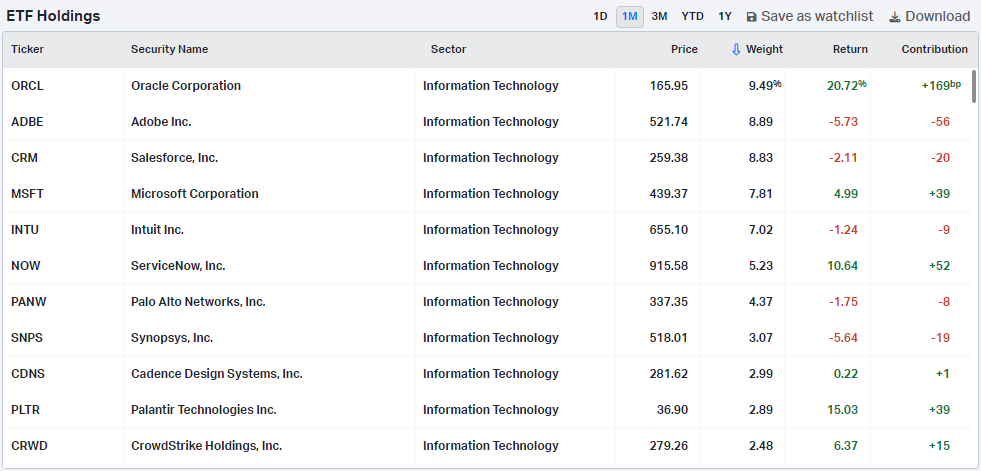Switch to the 3M period
This screenshot has width=981, height=471.
pos(659,17)
